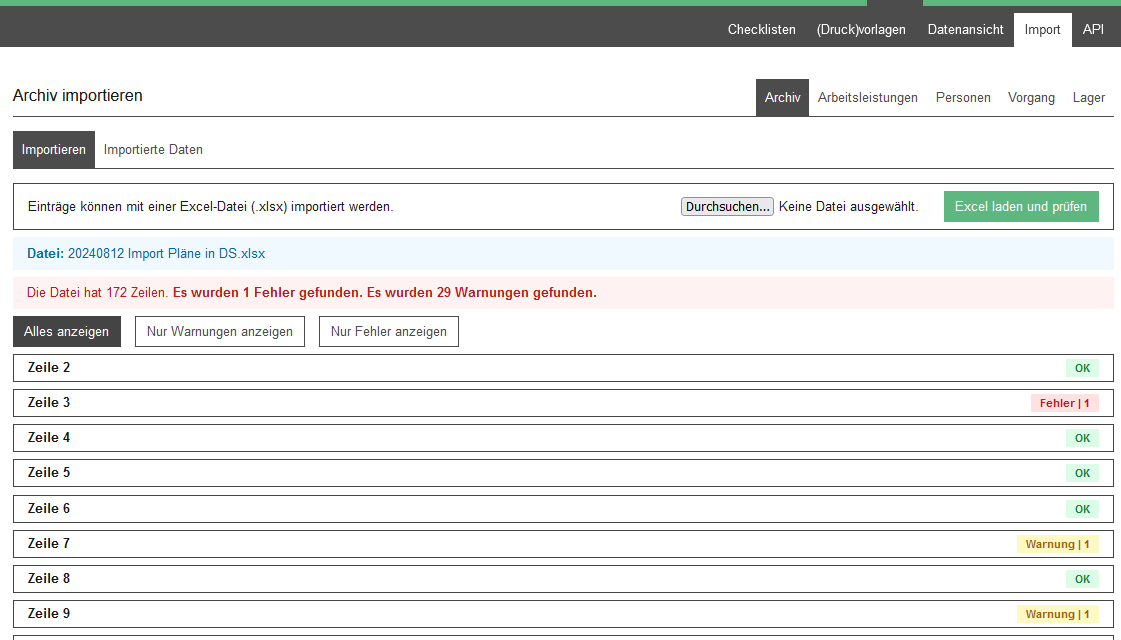
Task: Open the Personen import section
Action: [x=963, y=97]
